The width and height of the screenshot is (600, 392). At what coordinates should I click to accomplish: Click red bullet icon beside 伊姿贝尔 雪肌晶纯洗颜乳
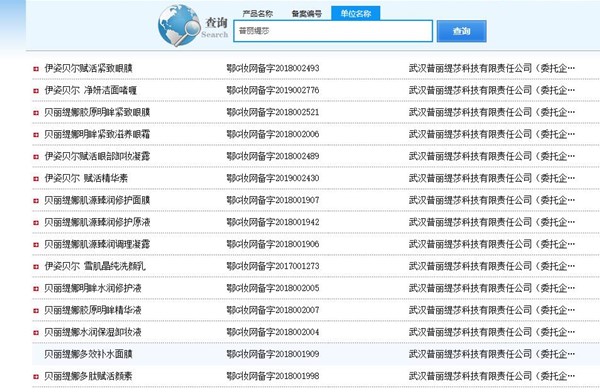coord(36,267)
